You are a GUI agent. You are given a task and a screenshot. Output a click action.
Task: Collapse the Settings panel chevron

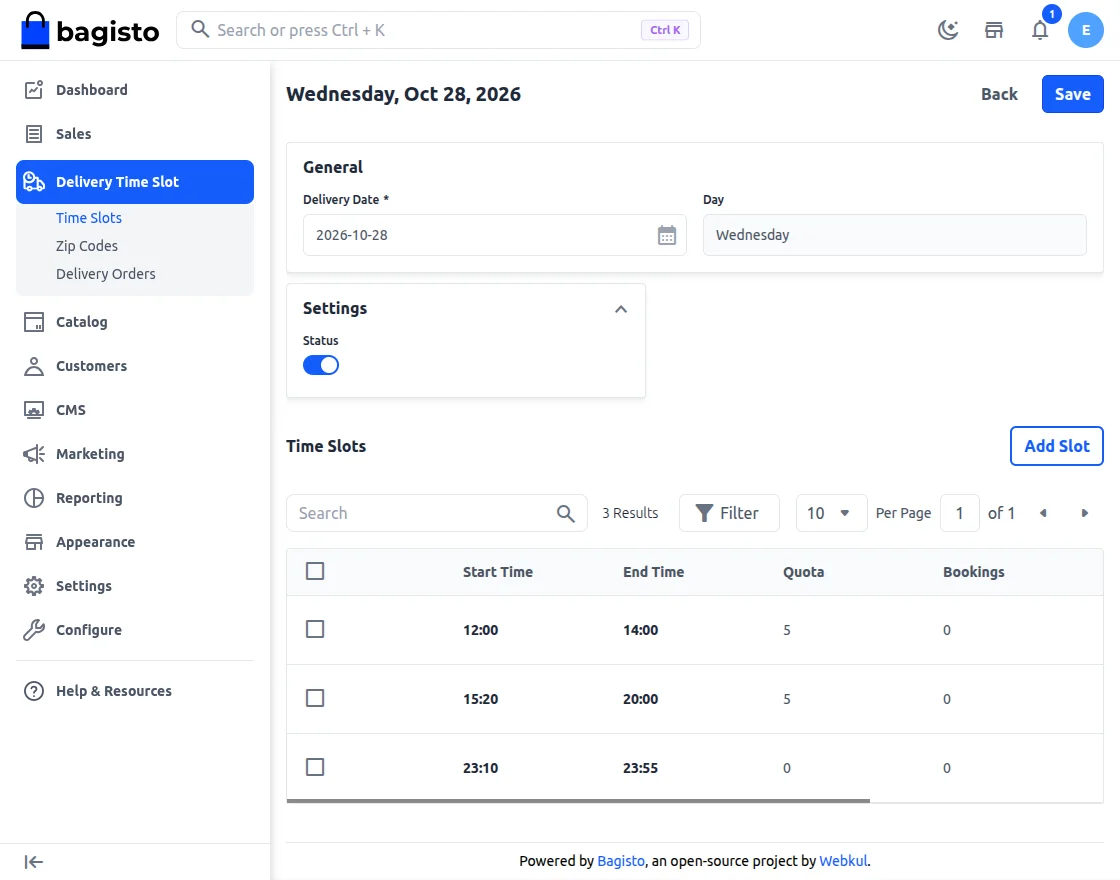(621, 309)
